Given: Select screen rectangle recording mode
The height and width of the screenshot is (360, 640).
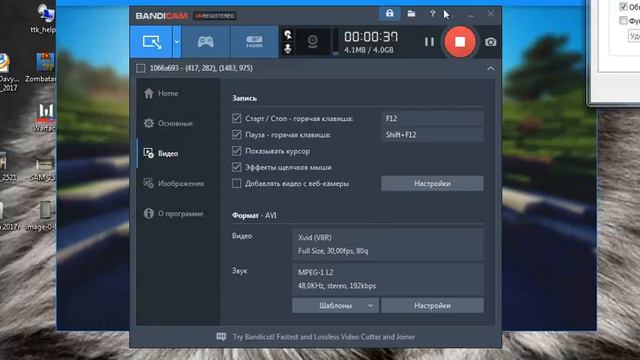Looking at the screenshot, I should point(151,42).
